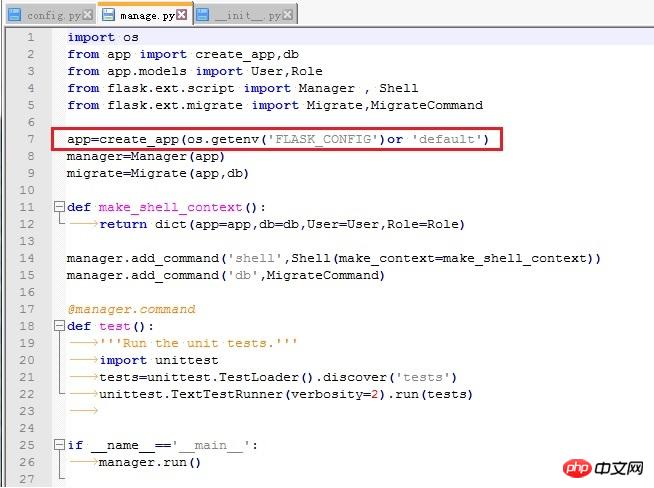Close the config.py tab

coord(88,15)
